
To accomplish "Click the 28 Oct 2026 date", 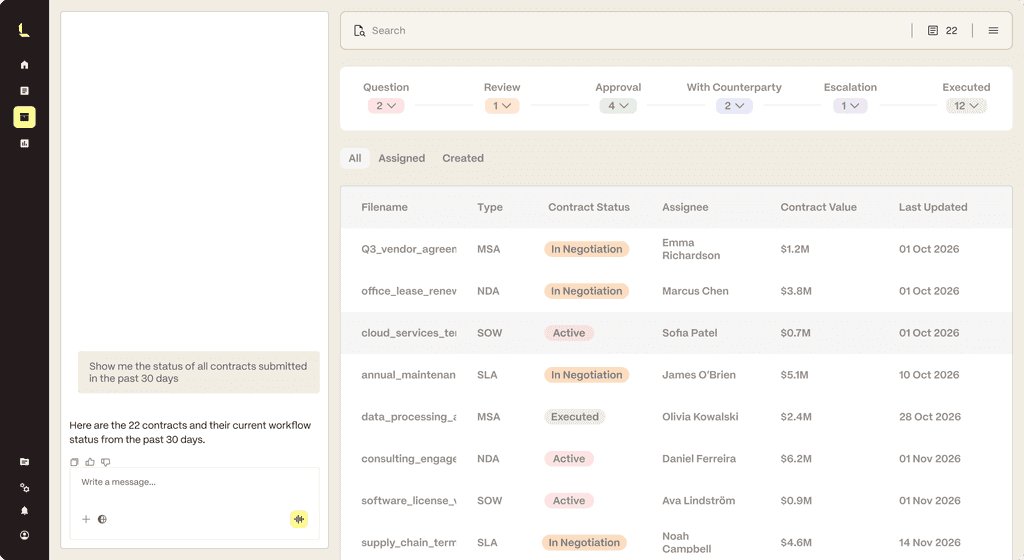I will [x=930, y=416].
